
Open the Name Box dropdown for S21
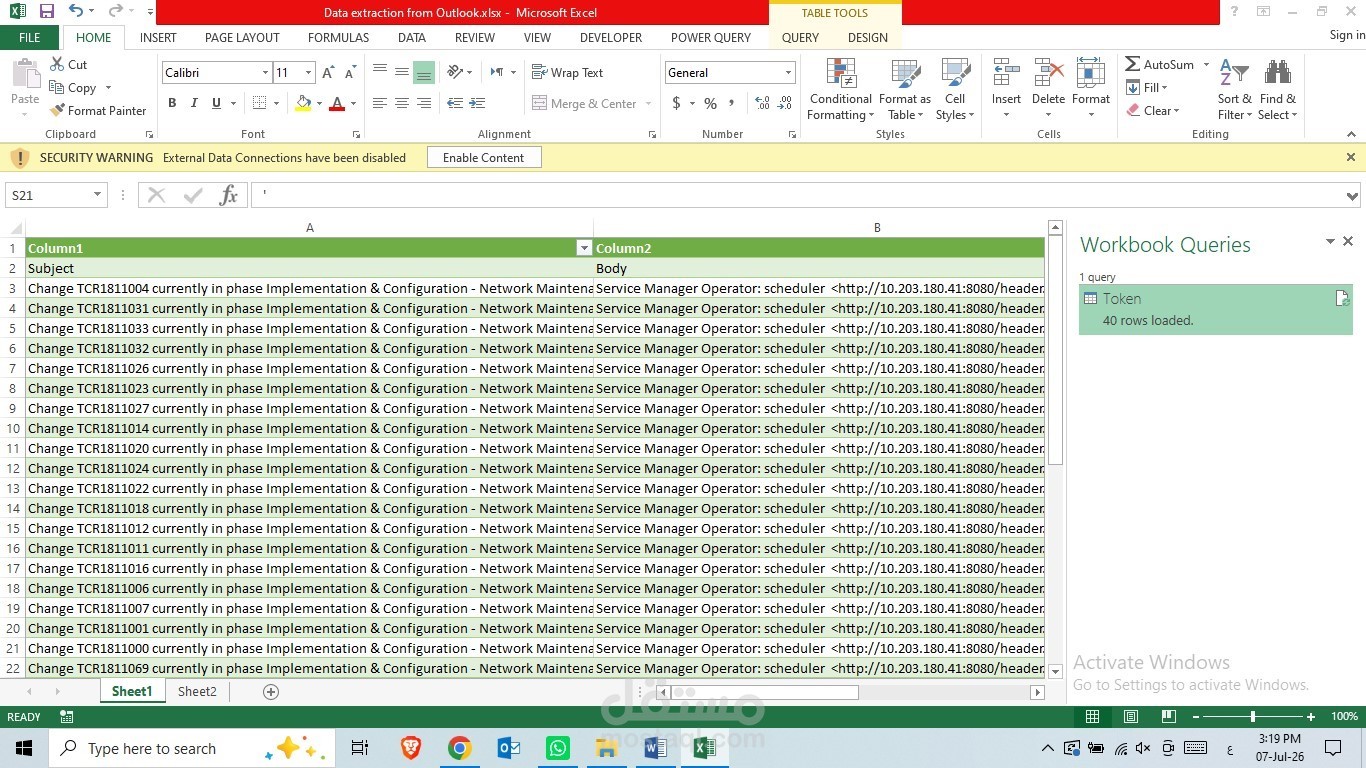click(97, 195)
